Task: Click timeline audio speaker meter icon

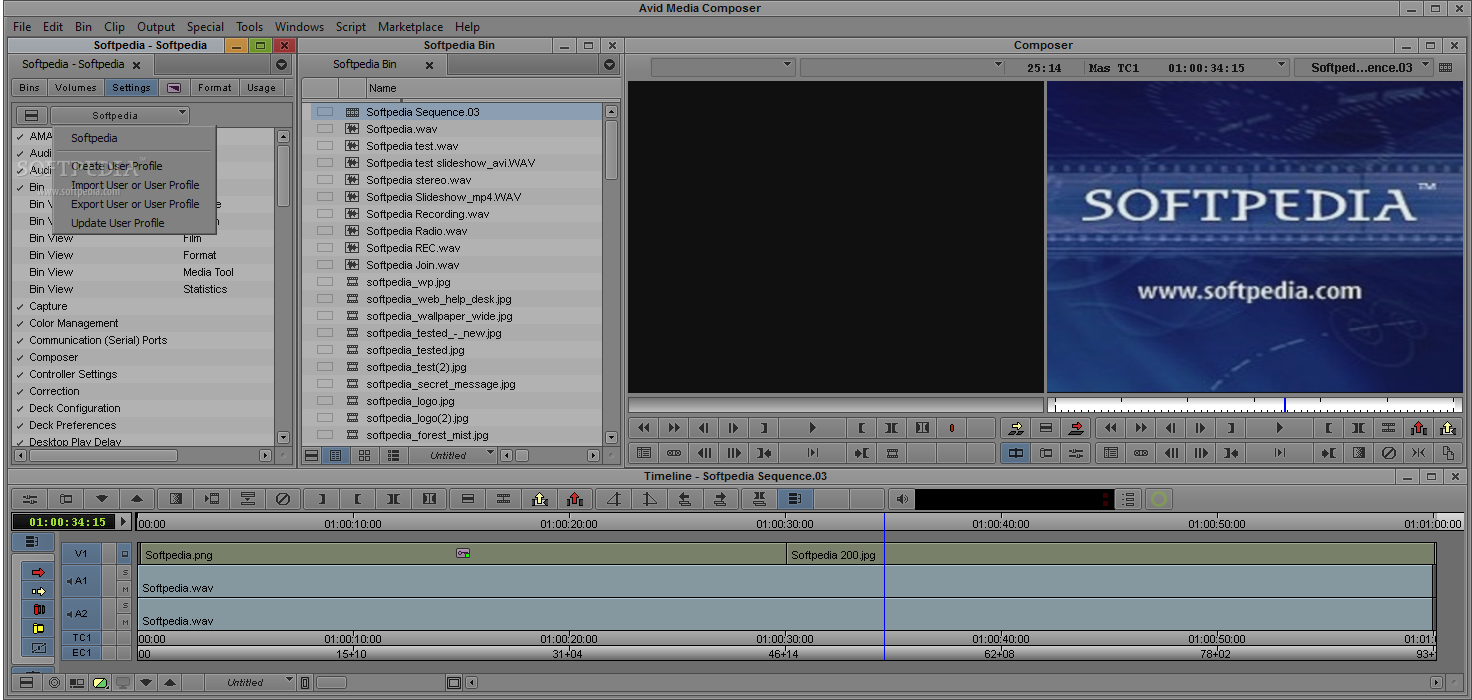Action: [902, 498]
